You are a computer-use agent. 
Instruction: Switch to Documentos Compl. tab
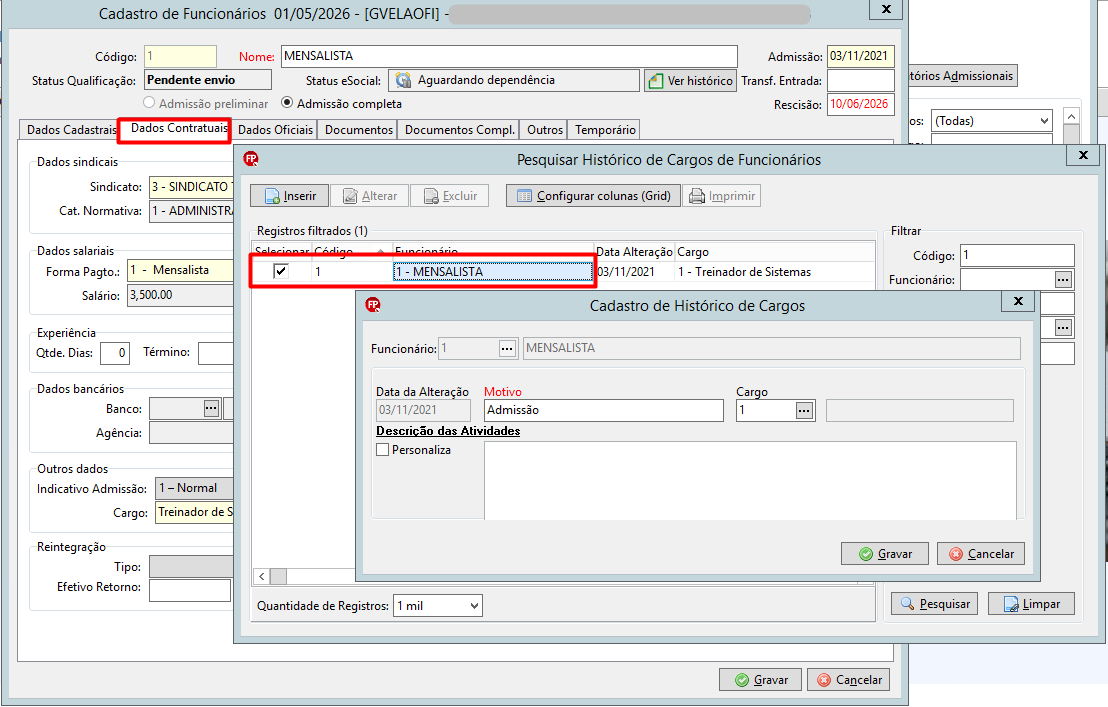[459, 130]
